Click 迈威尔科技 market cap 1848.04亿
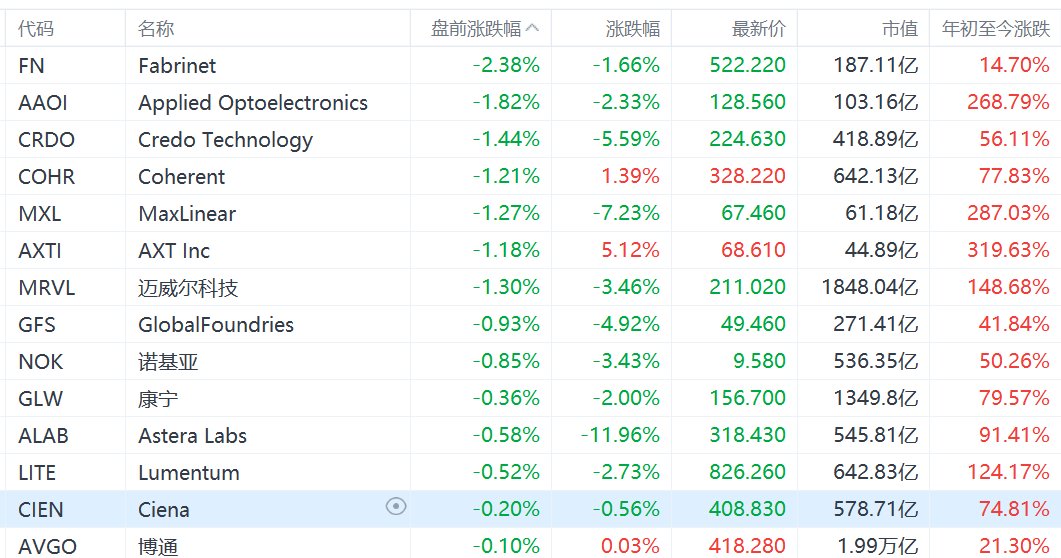 click(870, 287)
